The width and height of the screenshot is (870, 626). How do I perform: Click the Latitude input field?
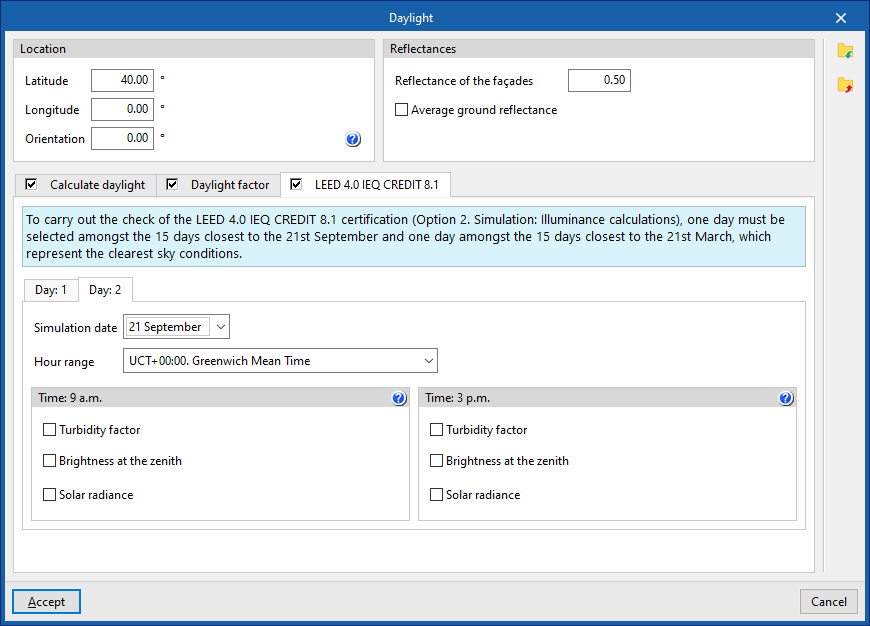(x=122, y=80)
